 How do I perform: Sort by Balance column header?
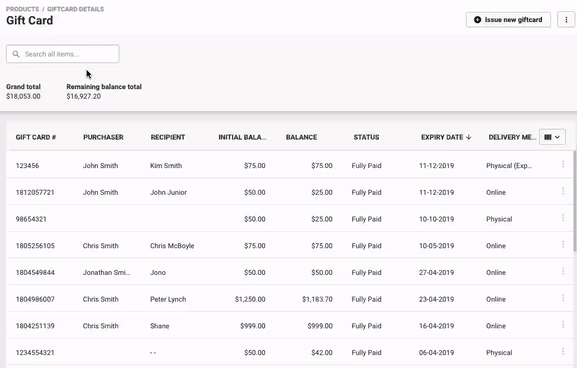(301, 137)
